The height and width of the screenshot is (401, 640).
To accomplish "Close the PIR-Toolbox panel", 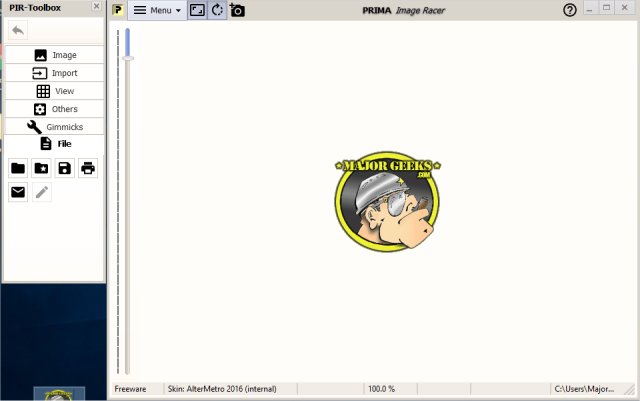I will tap(96, 6).
